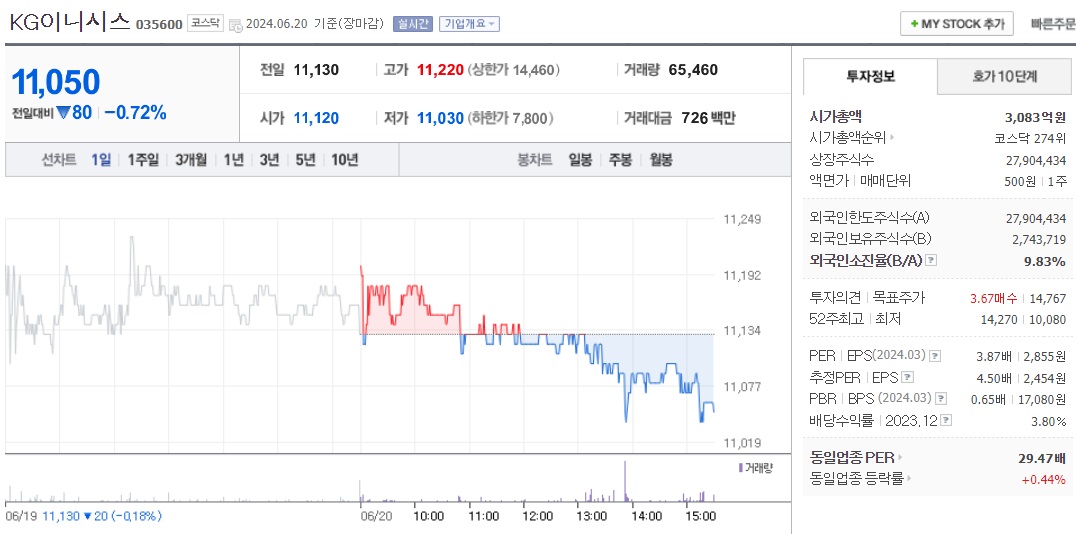Click the 동일업종 PER value 29.47배
Screen dimensions: 1076x534
1042,457
